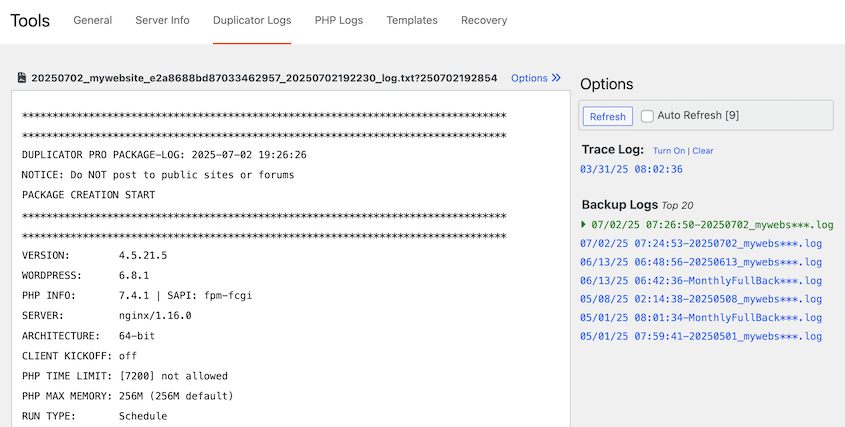
Task: Open the PHP Logs tab
Action: [x=338, y=20]
